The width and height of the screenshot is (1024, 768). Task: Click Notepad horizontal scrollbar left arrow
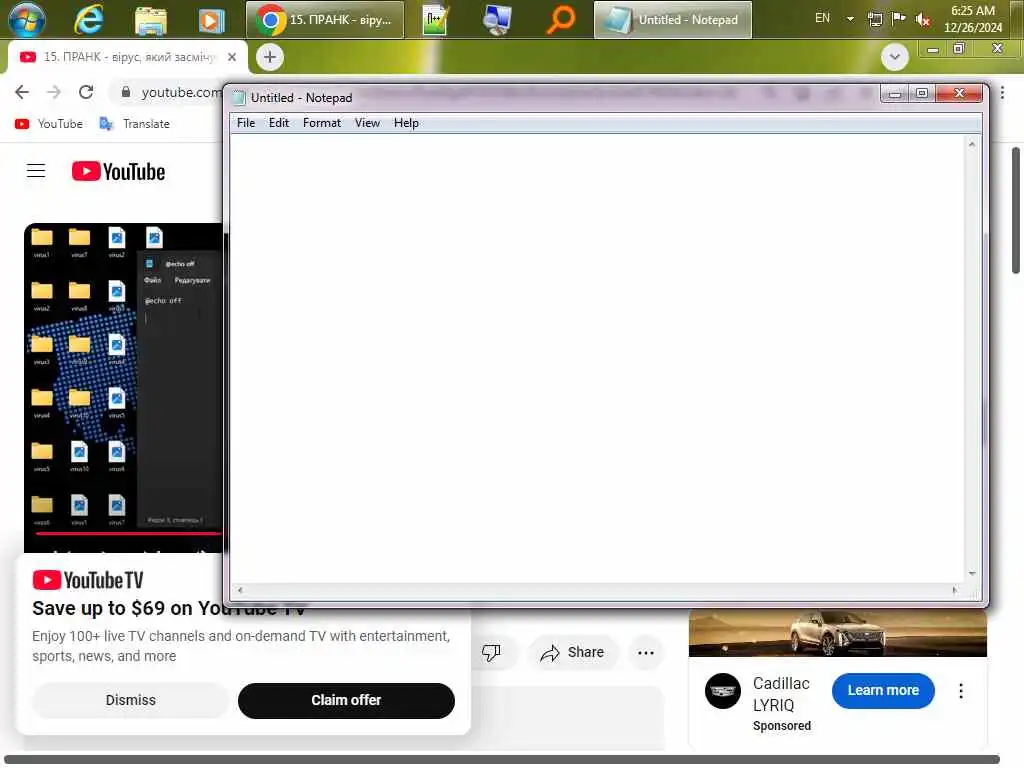240,590
